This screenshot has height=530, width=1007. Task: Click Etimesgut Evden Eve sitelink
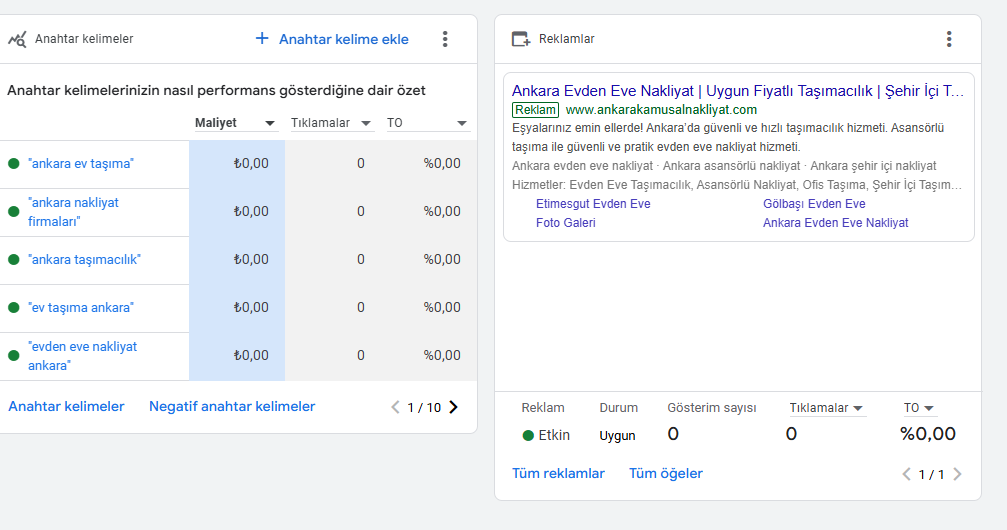pos(593,204)
